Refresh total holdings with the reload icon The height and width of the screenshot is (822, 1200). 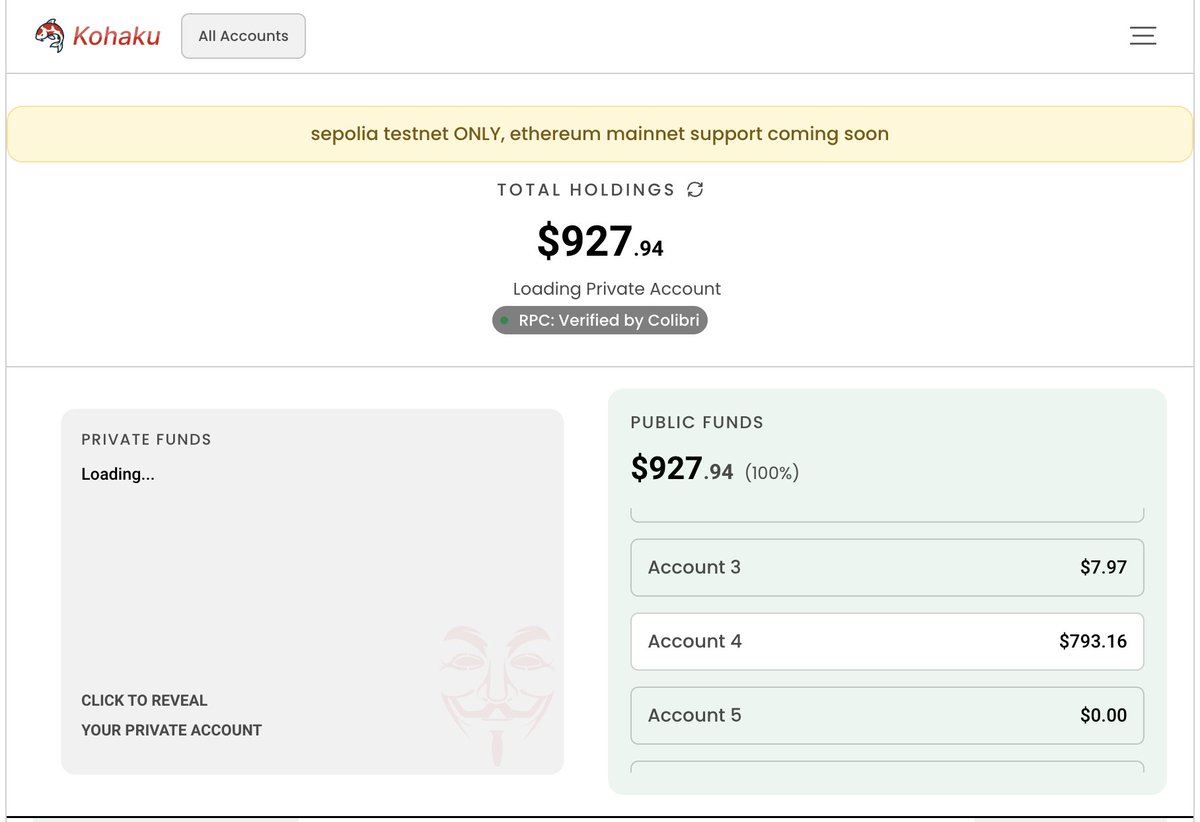696,189
